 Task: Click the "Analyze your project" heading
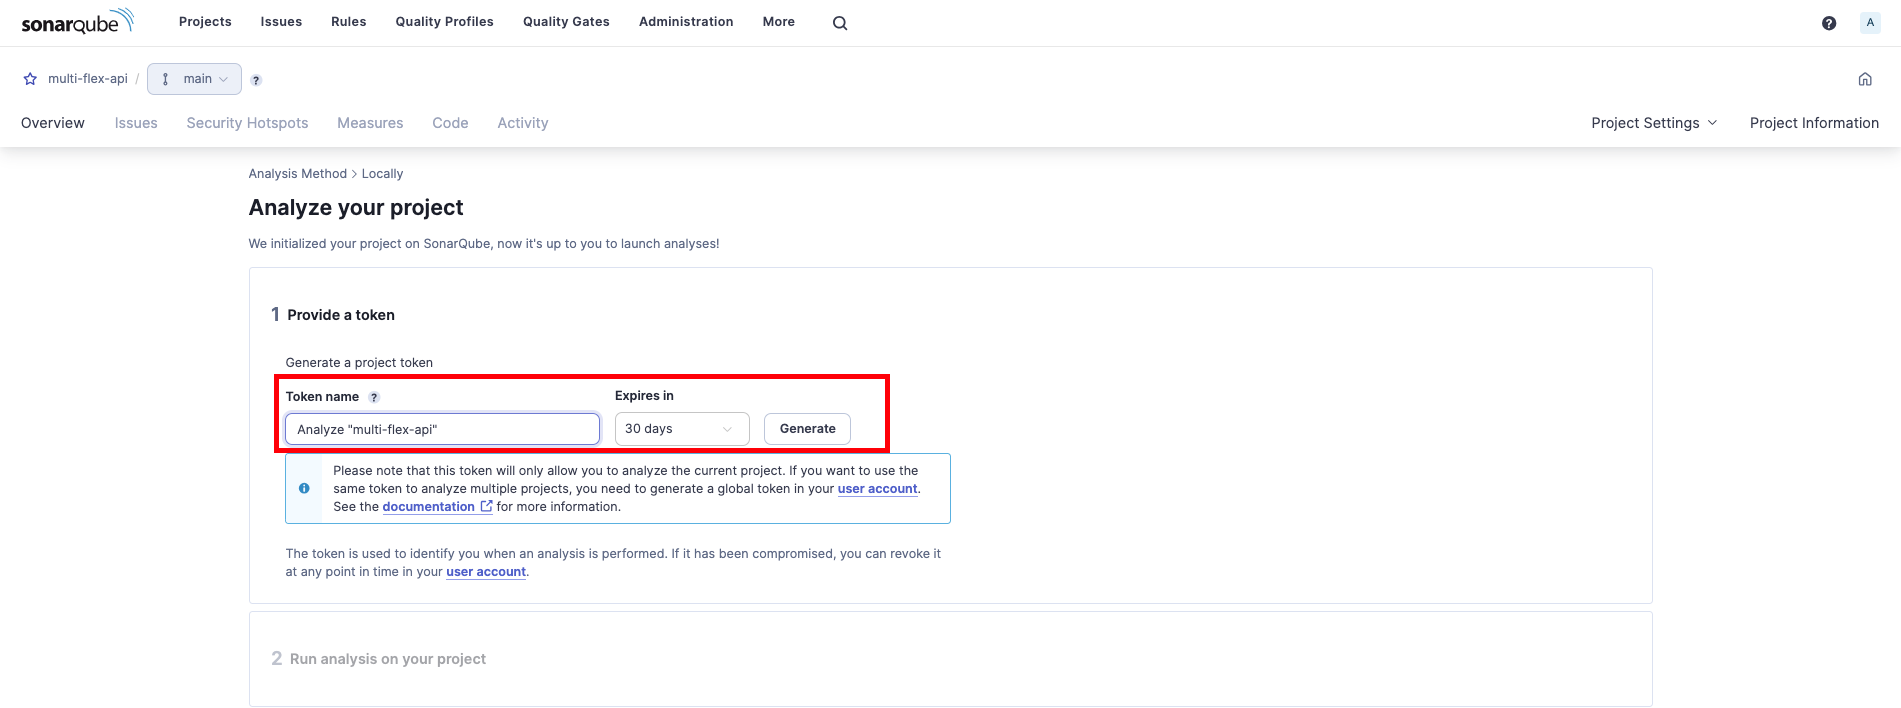(356, 208)
